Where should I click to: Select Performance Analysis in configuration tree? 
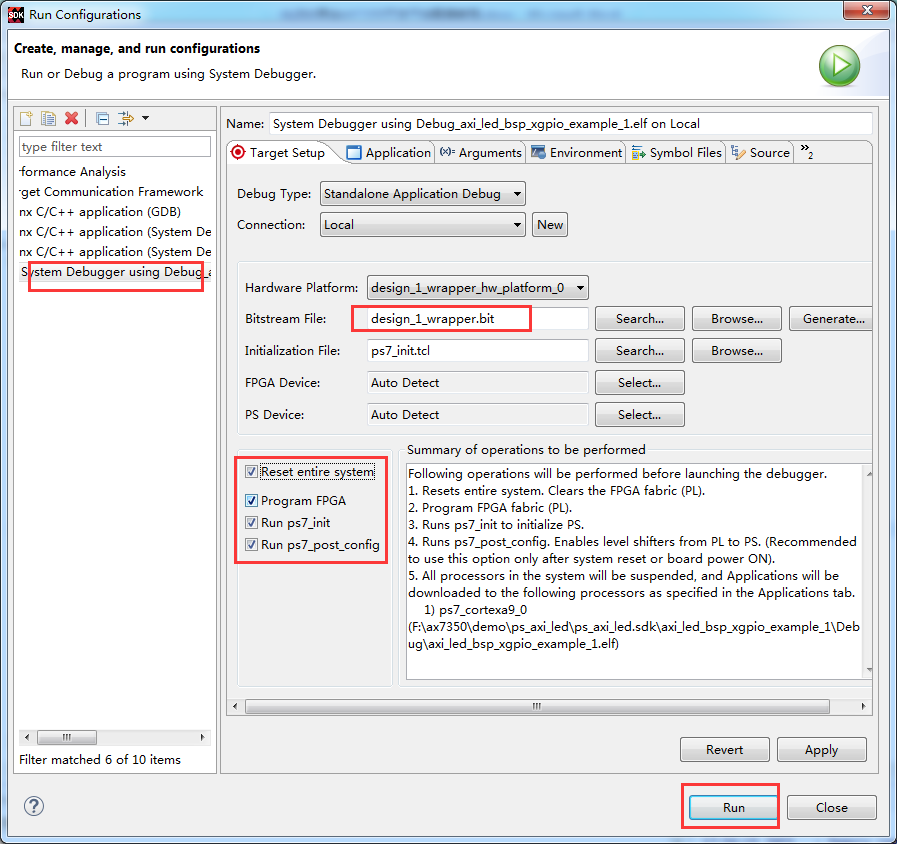pyautogui.click(x=73, y=172)
